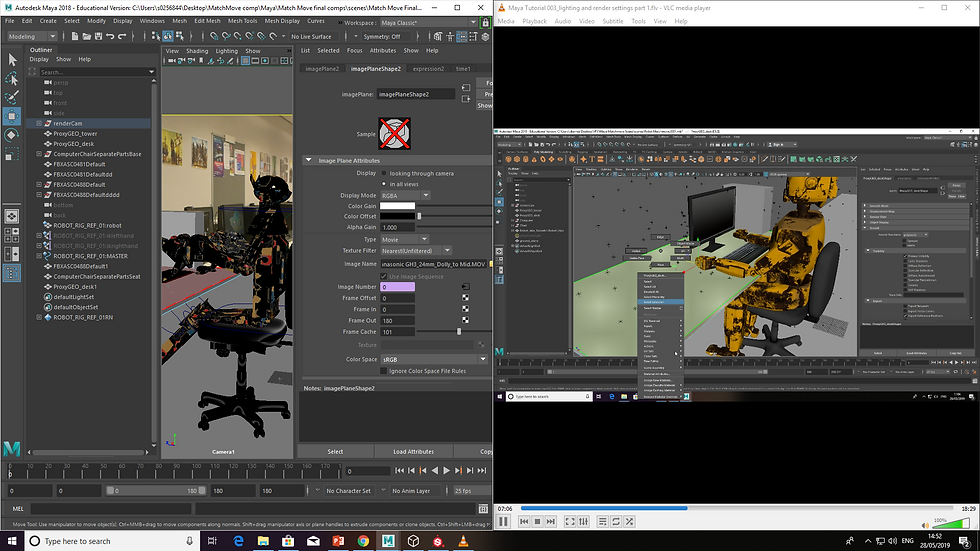Open viewport Shading menu

click(x=197, y=51)
